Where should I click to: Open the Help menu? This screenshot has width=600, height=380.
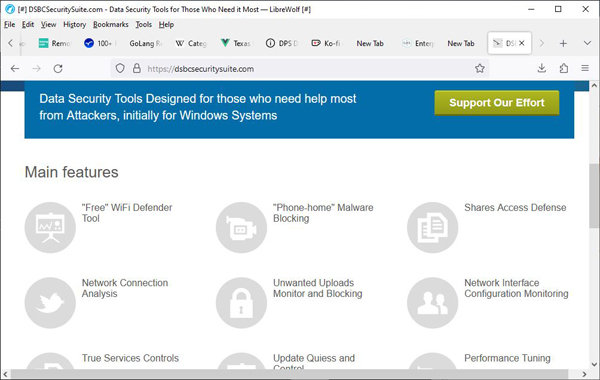pyautogui.click(x=166, y=24)
